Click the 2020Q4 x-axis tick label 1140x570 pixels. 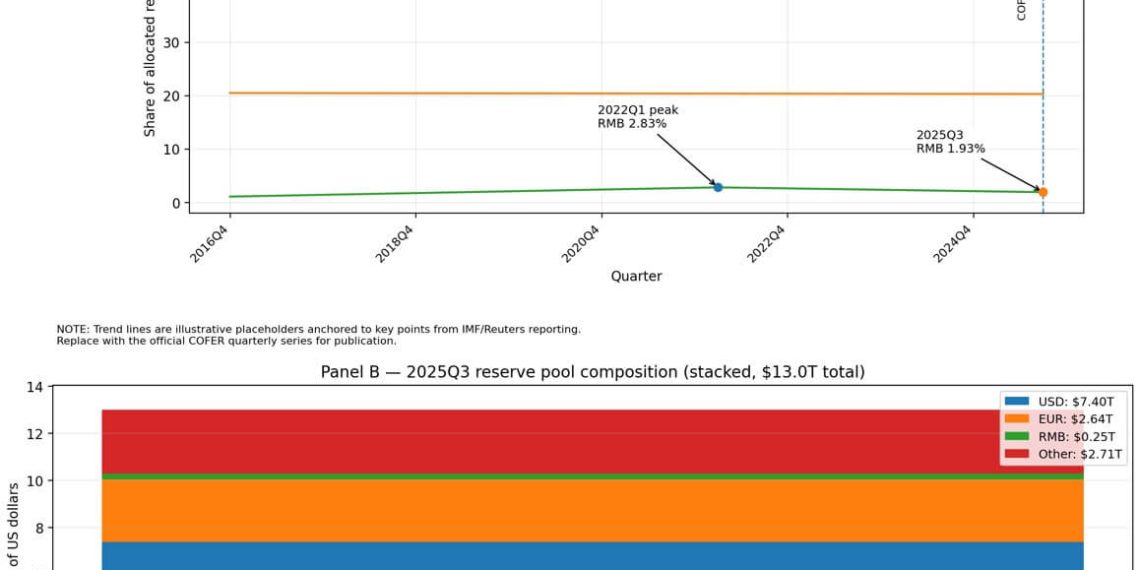click(x=584, y=243)
